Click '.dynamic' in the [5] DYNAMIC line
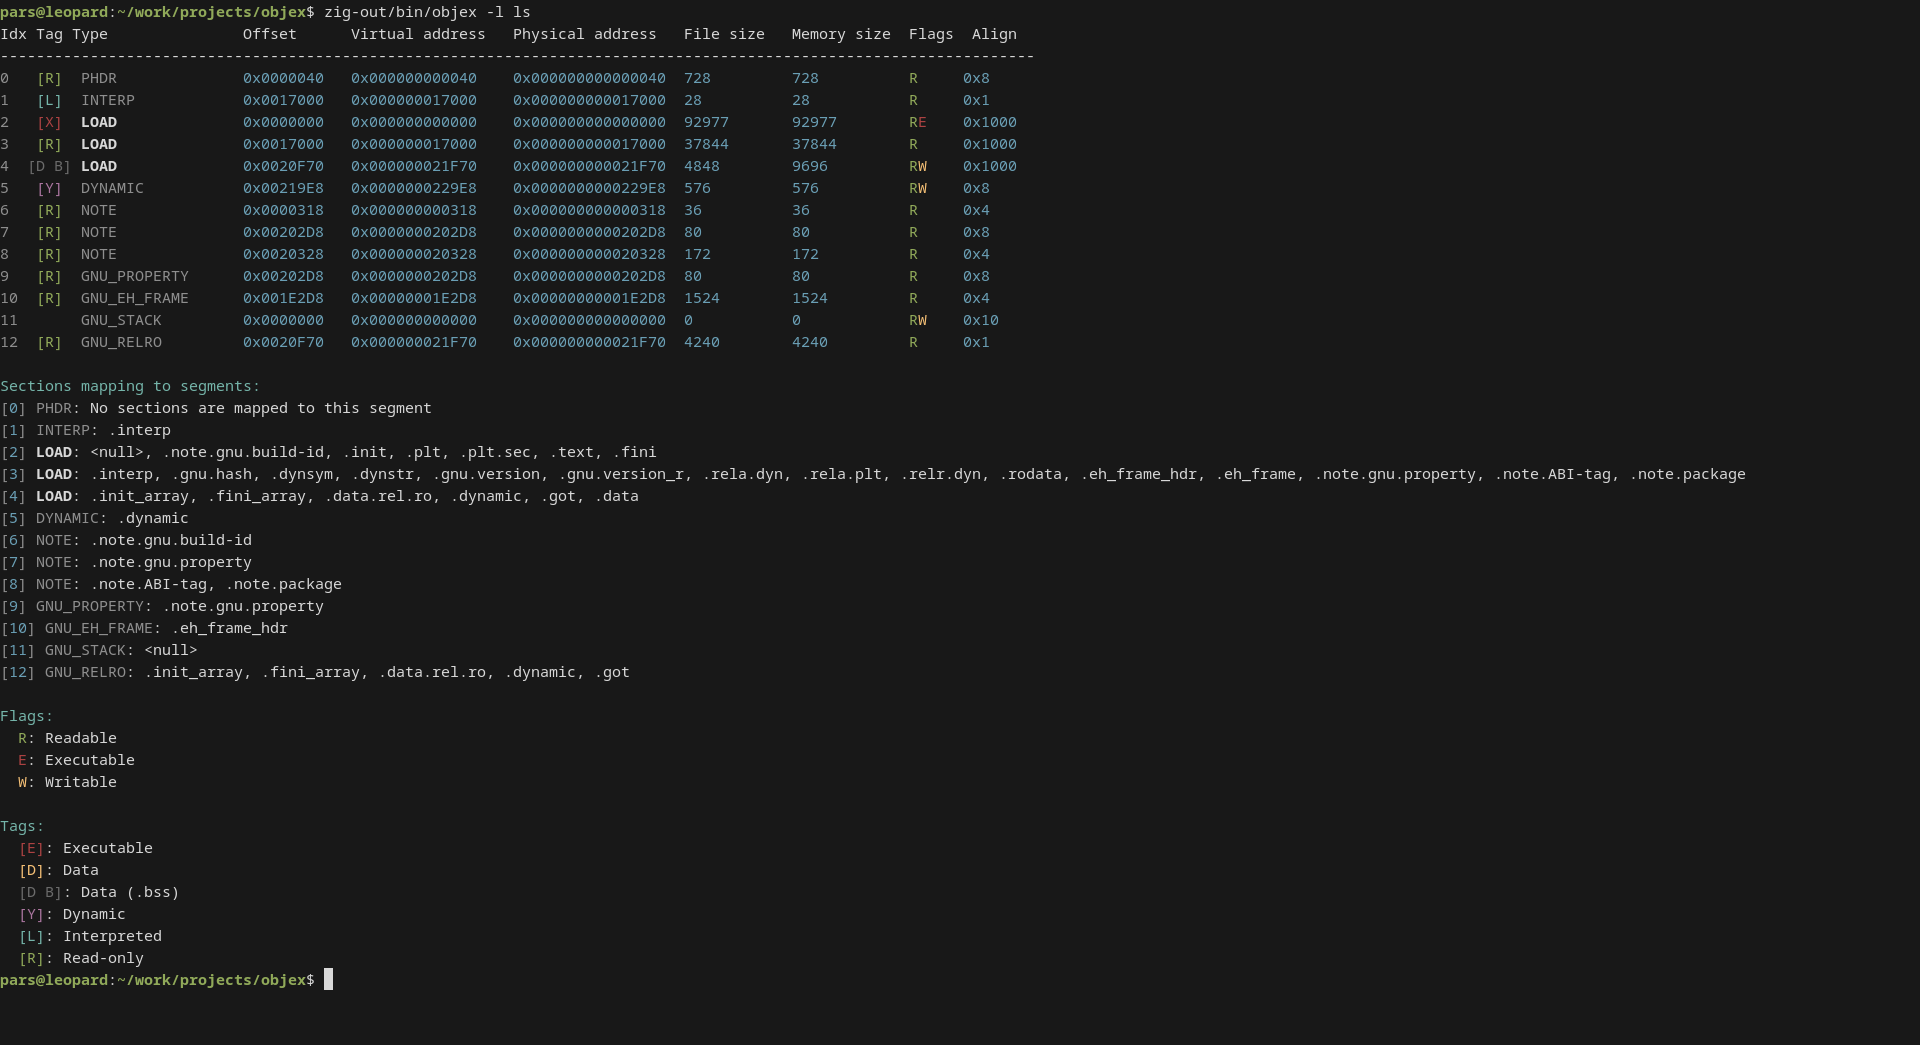 (153, 518)
